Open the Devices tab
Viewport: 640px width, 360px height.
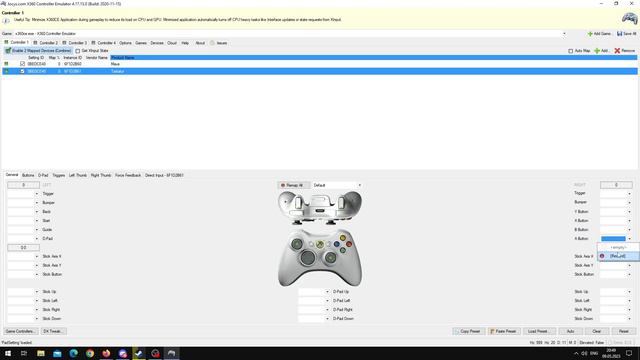pos(157,43)
